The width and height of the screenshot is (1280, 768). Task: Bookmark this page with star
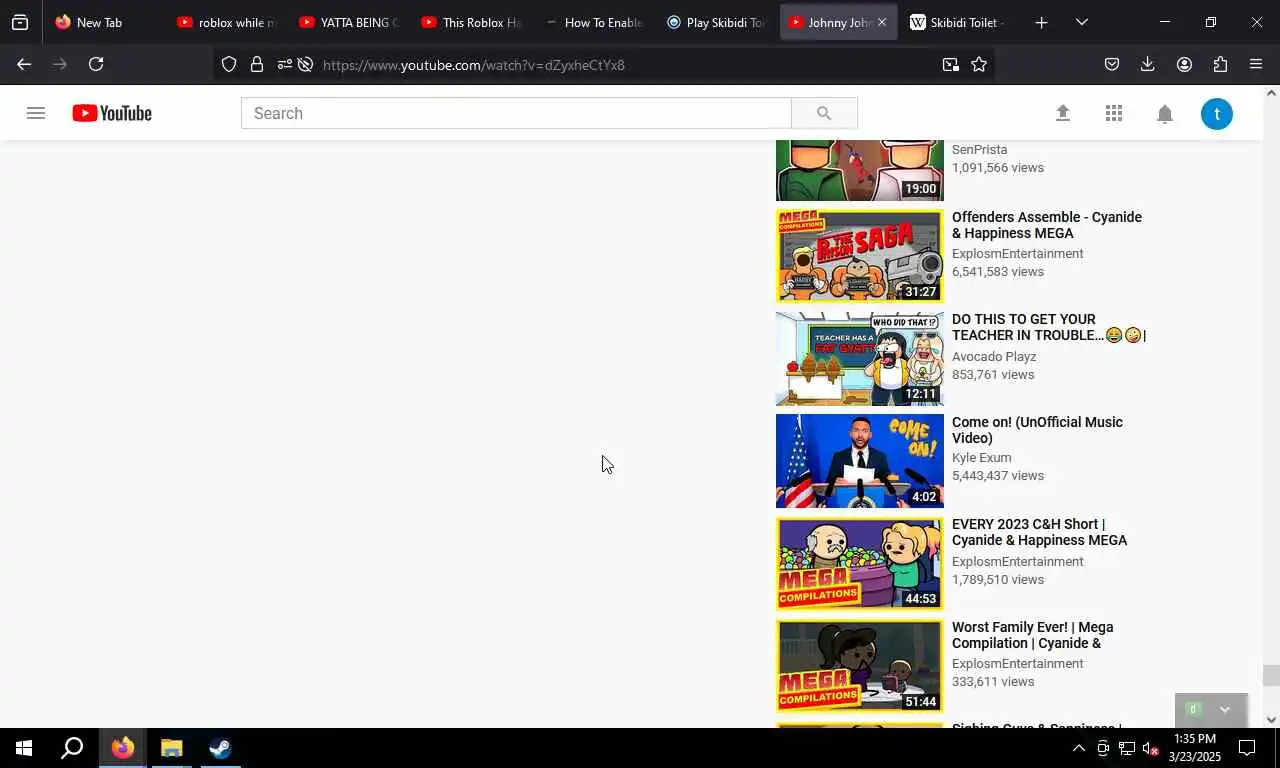coord(979,64)
